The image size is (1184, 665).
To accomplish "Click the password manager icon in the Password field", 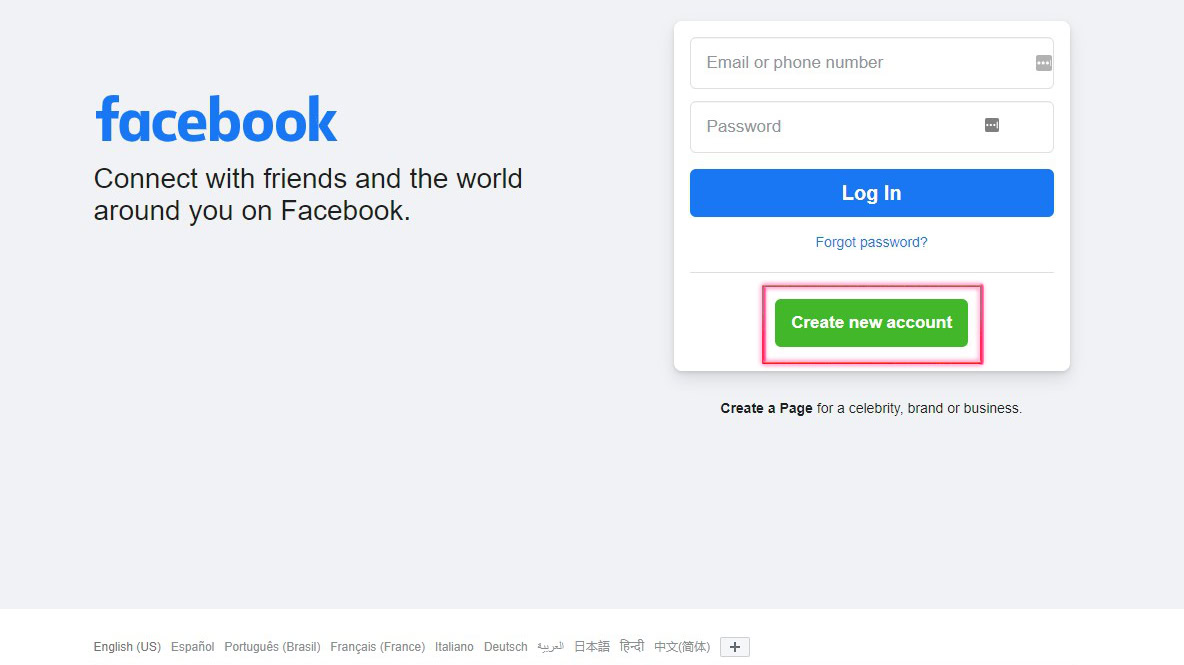I will point(991,125).
